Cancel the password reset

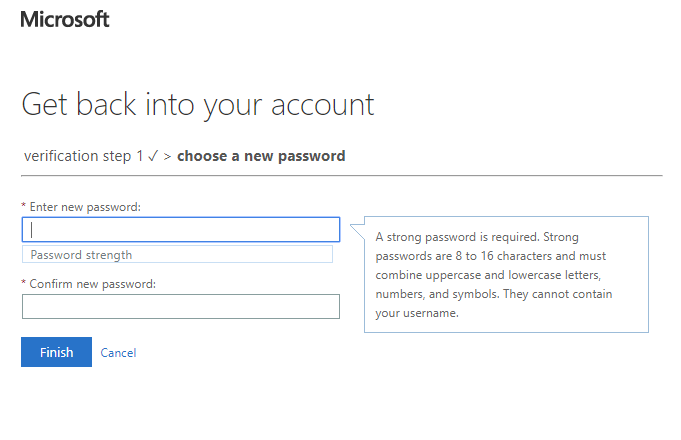[x=118, y=353]
